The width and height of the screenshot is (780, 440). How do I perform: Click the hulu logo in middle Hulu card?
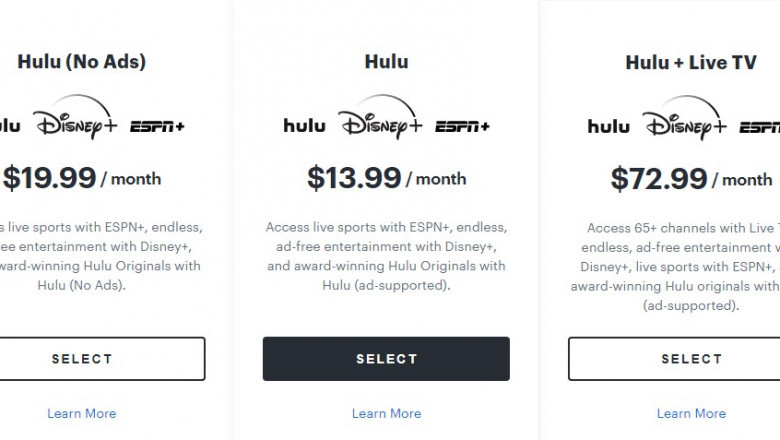(304, 126)
